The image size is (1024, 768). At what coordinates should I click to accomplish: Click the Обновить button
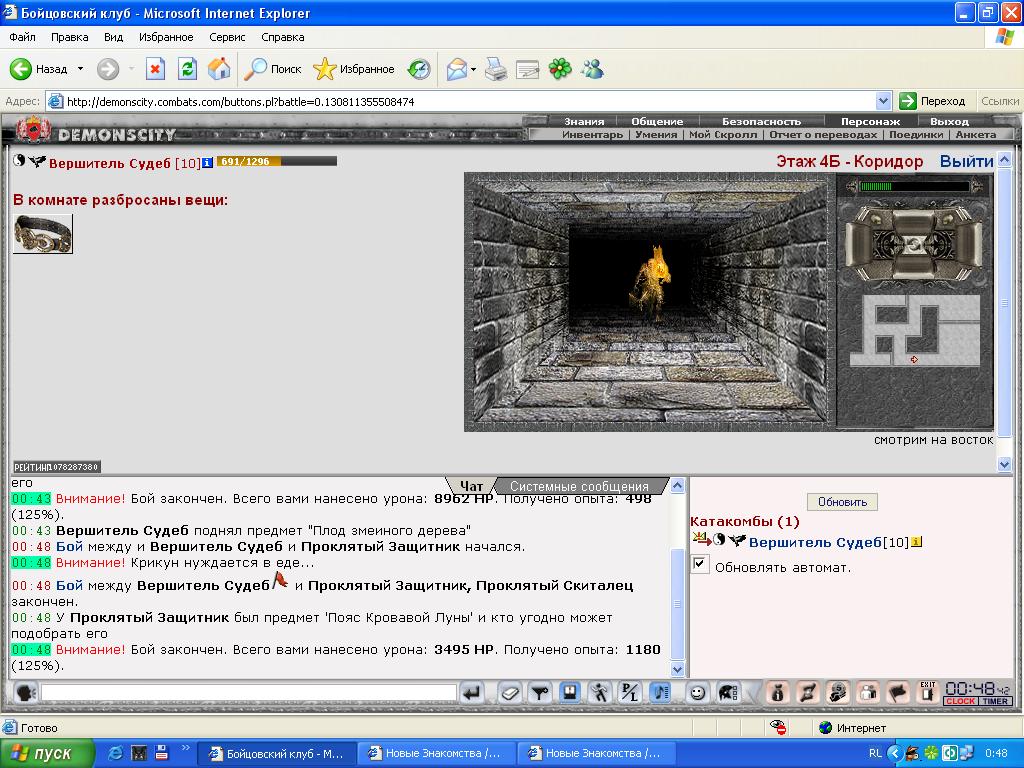click(842, 502)
